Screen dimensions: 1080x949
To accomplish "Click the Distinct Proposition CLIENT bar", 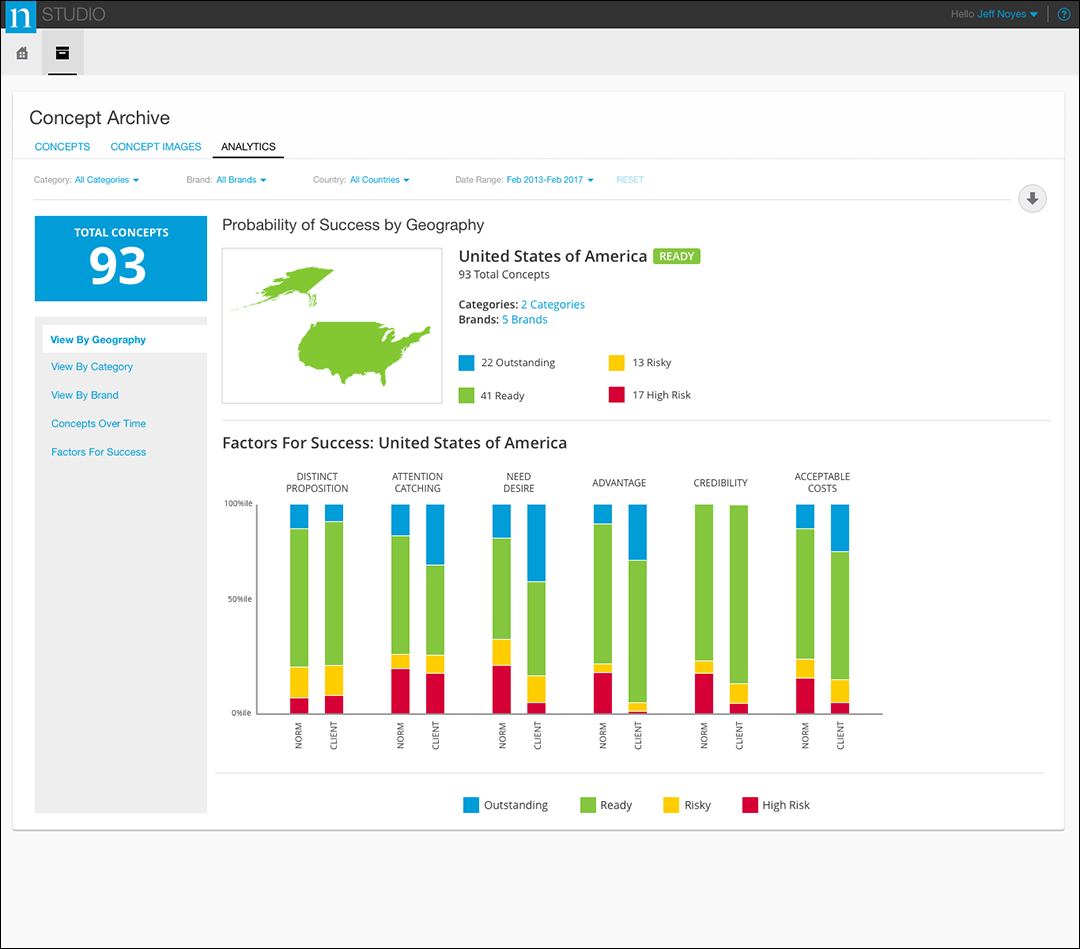I will click(334, 609).
